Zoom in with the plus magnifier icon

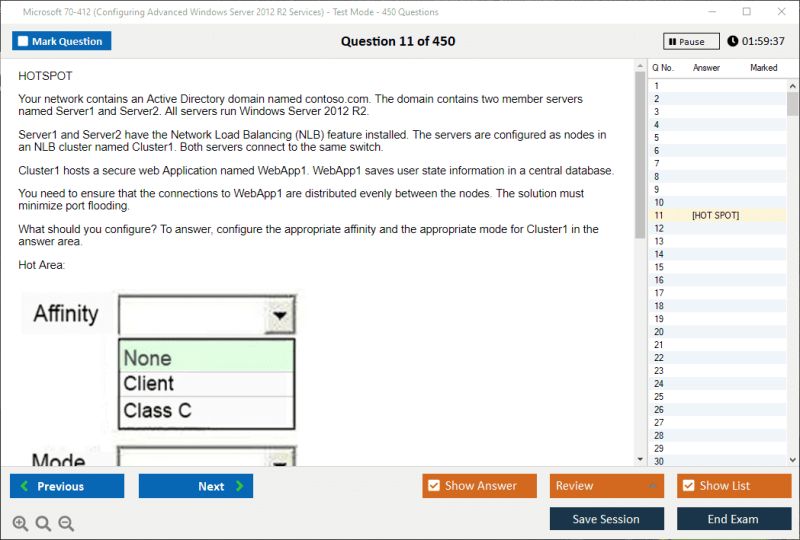point(20,523)
